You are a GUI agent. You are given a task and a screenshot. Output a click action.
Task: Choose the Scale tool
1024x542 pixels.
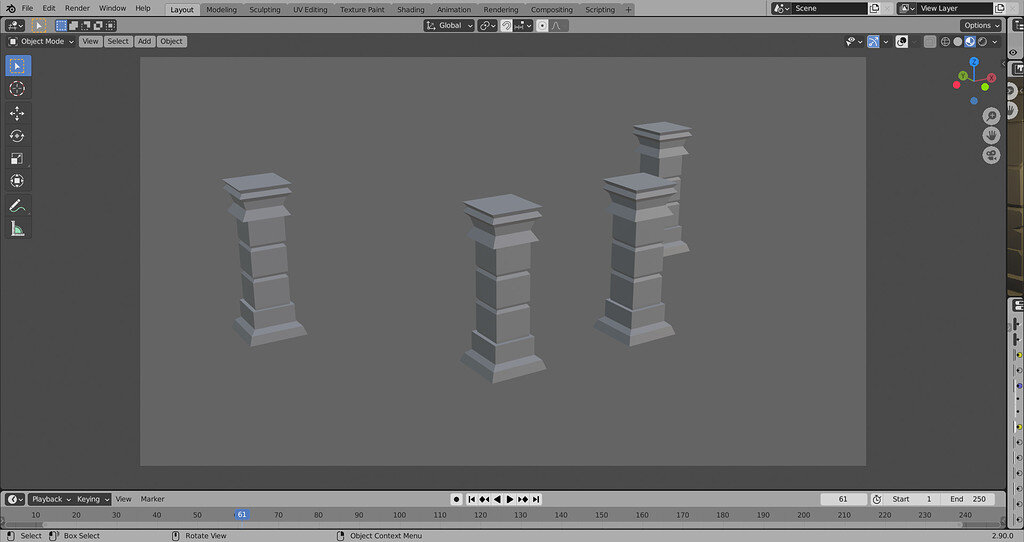click(17, 159)
